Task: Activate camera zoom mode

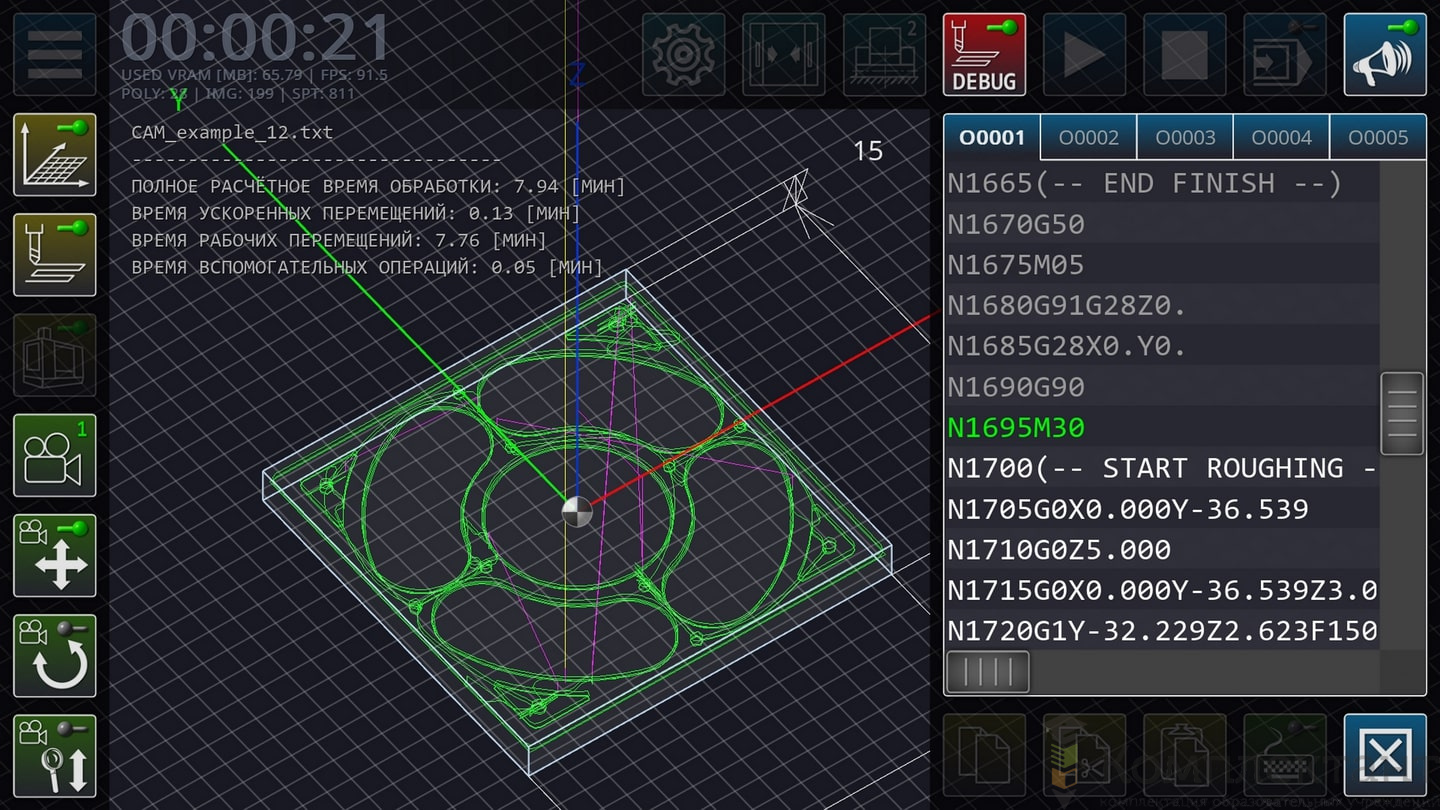Action: 54,755
